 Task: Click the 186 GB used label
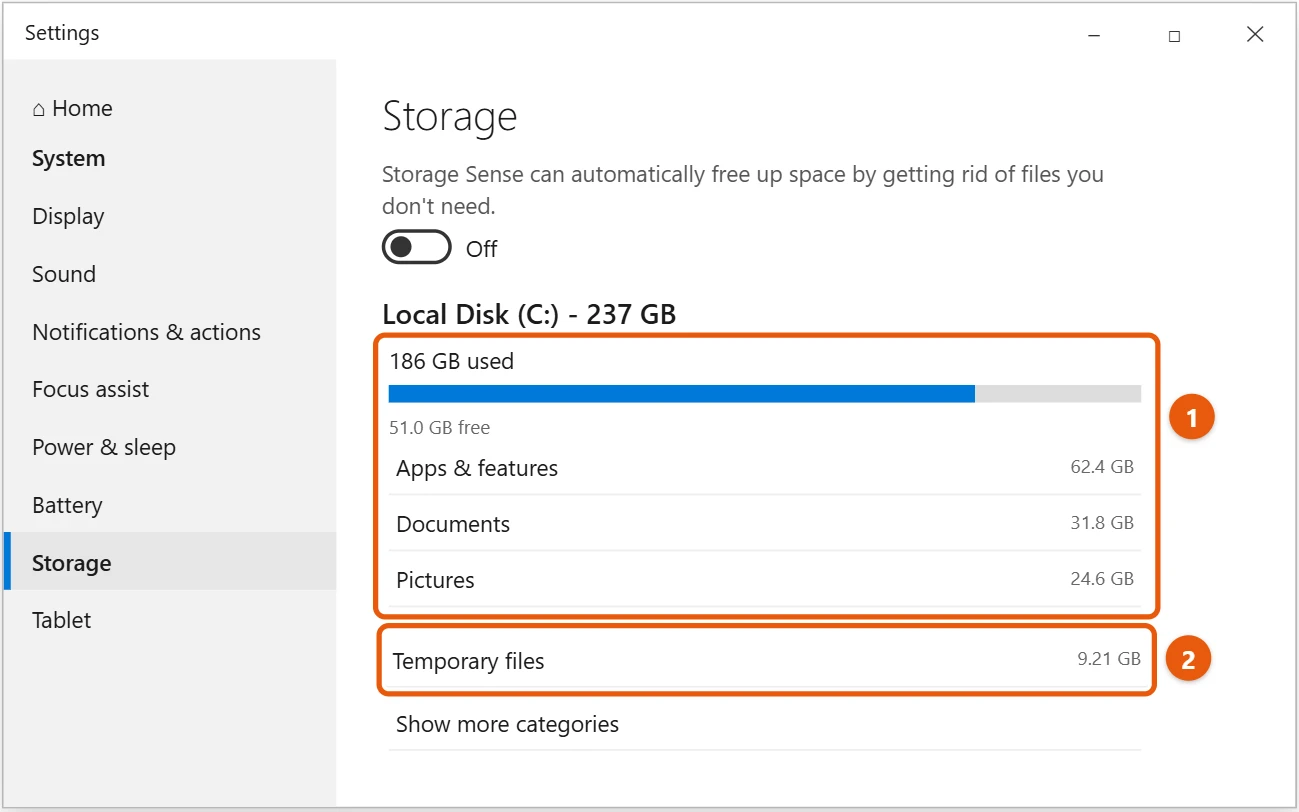pyautogui.click(x=452, y=361)
